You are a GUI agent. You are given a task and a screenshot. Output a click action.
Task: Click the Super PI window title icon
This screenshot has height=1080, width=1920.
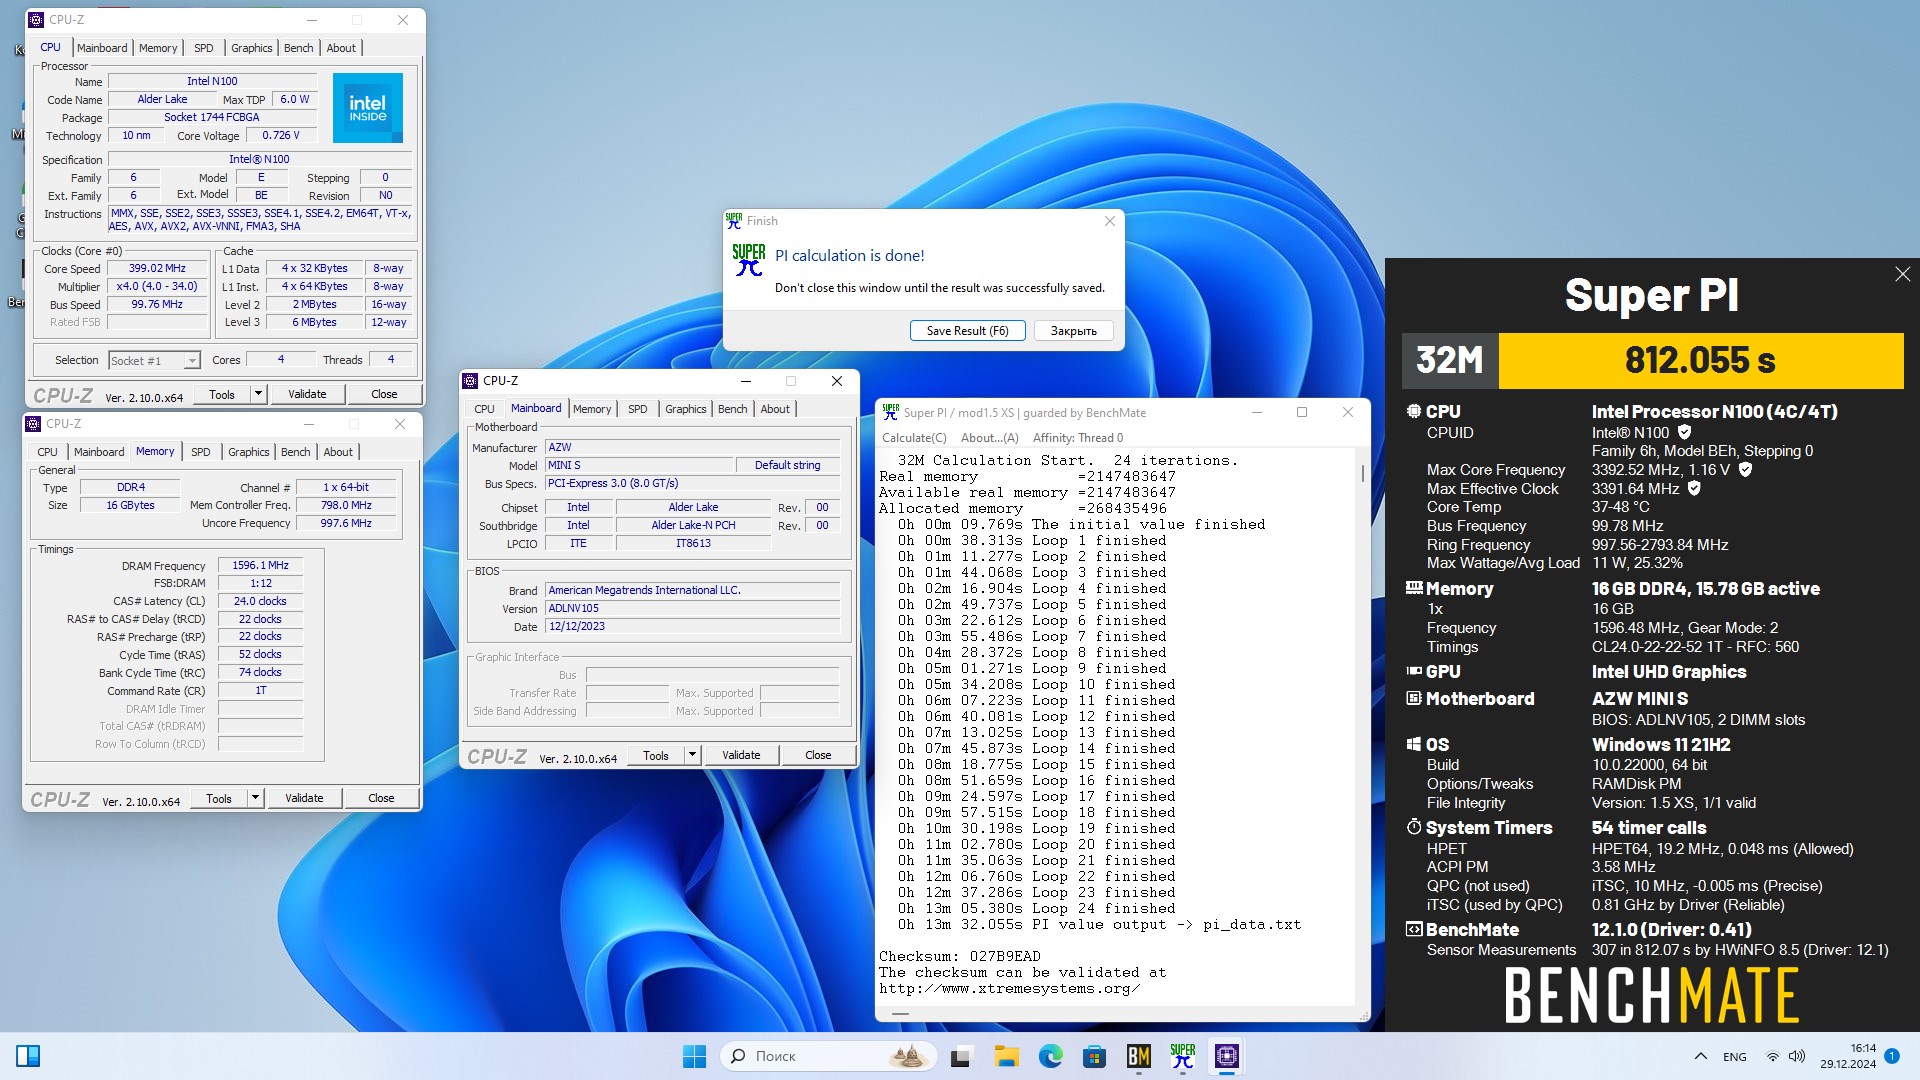[890, 412]
